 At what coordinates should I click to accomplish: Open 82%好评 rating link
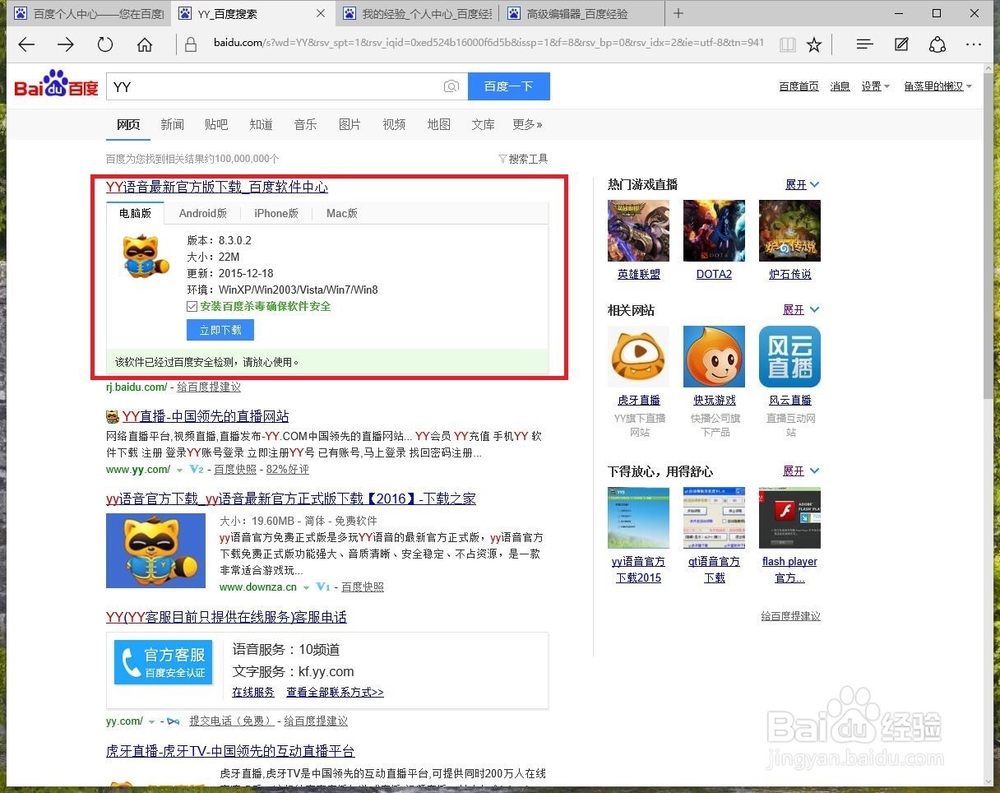(x=288, y=470)
